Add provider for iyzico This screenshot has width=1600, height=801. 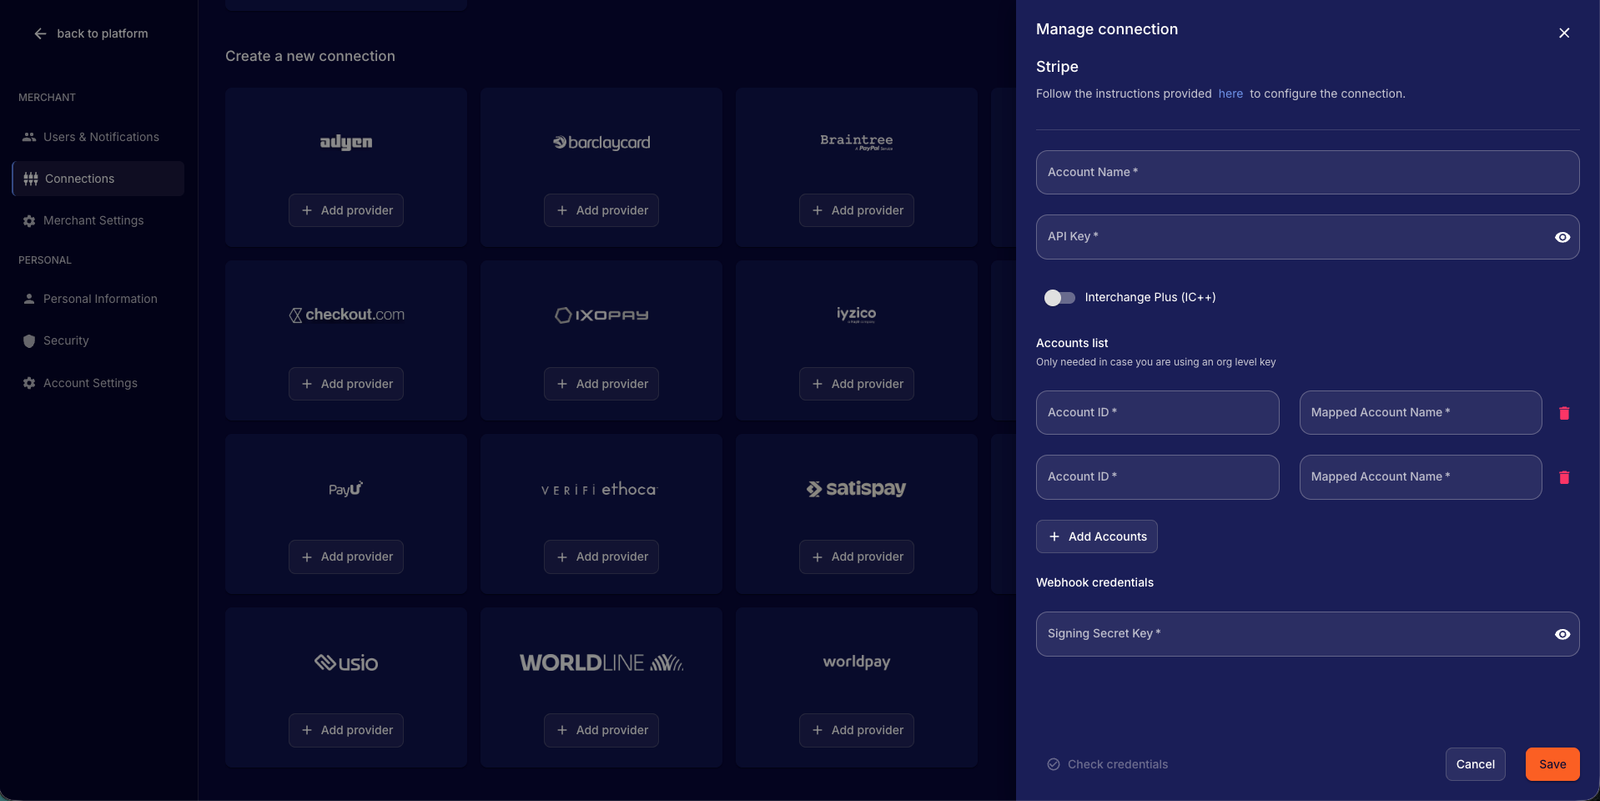coord(856,384)
